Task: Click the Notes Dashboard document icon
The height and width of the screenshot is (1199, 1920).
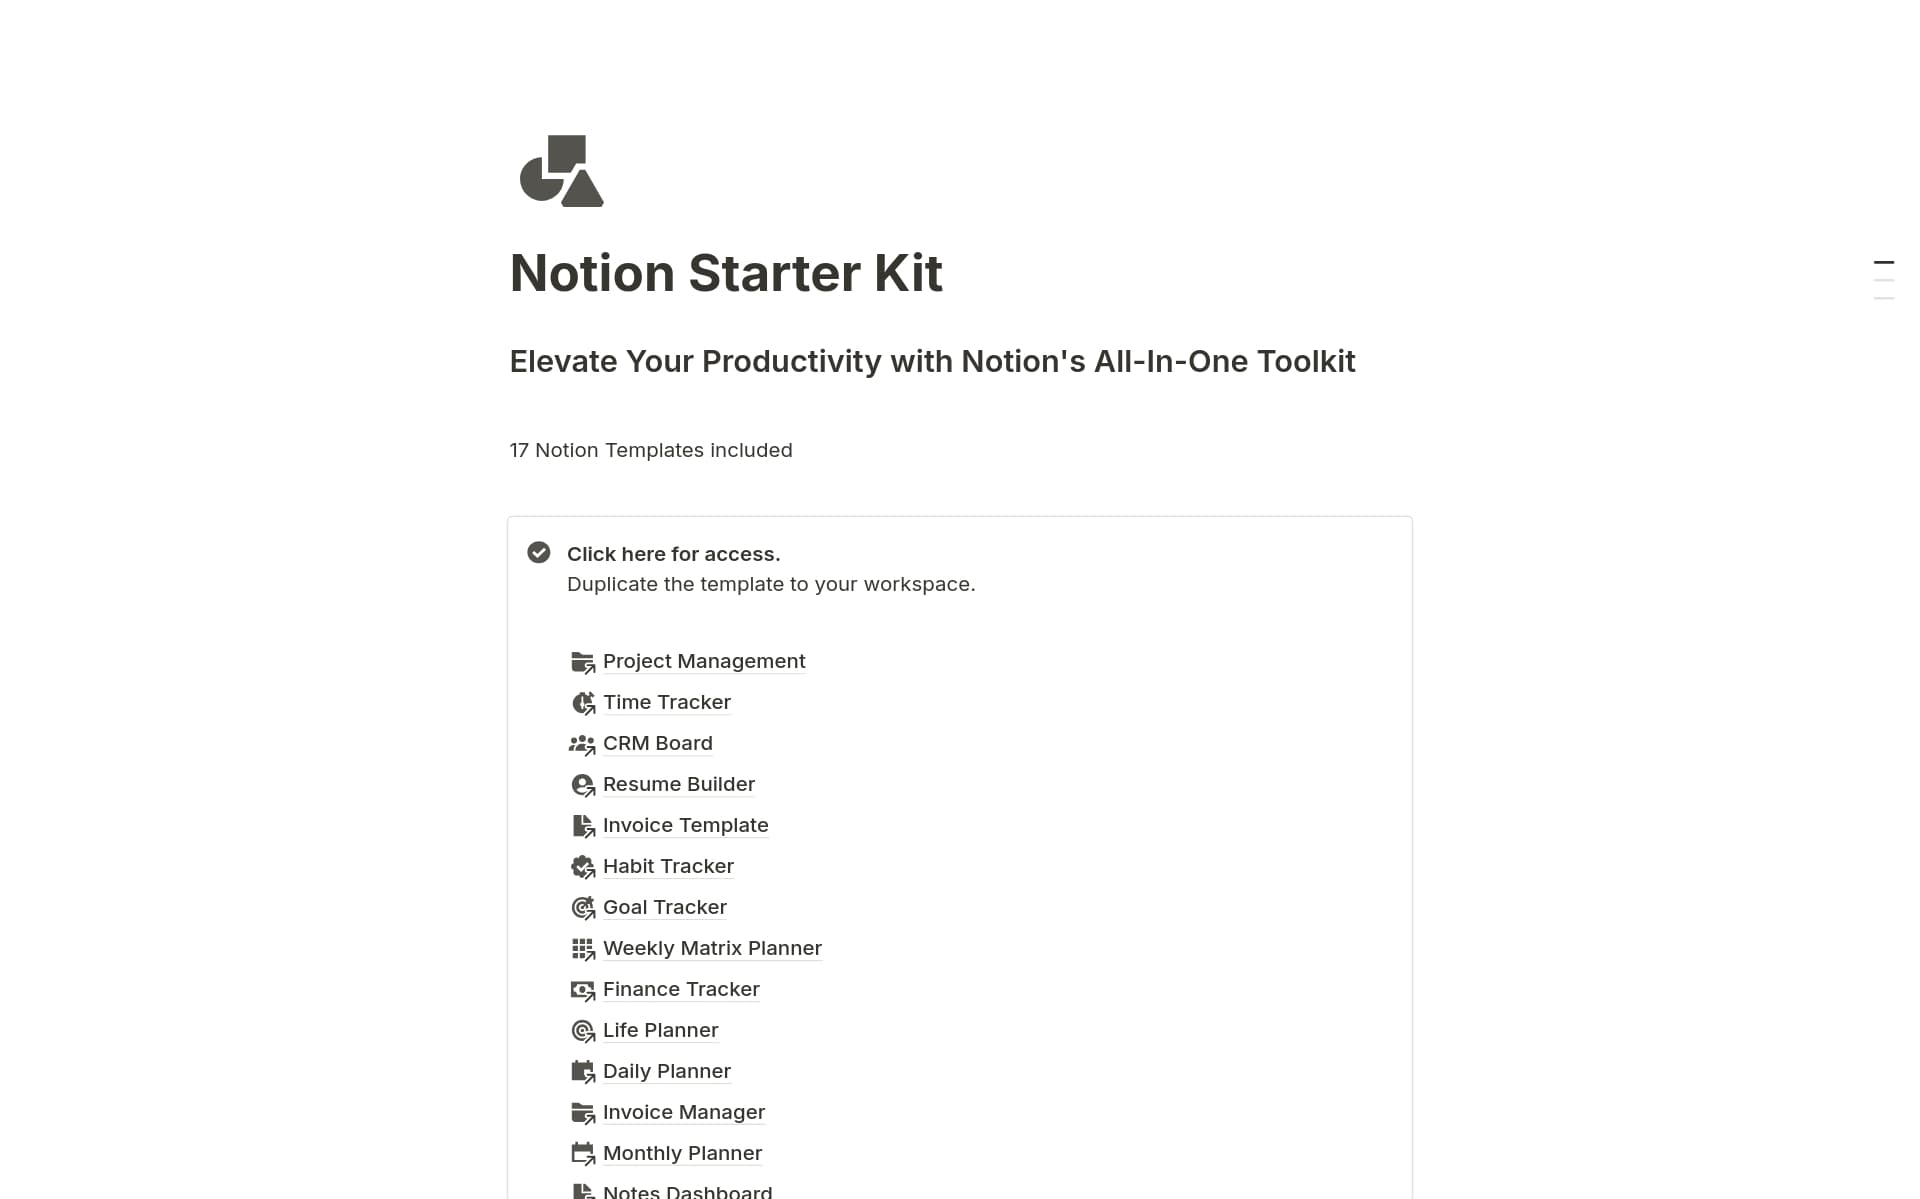Action: click(x=583, y=1190)
